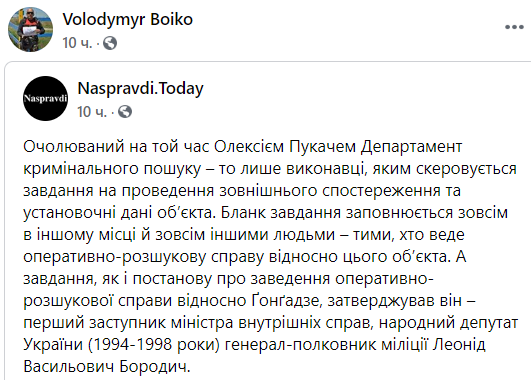This screenshot has width=531, height=380.
Task: Click the public globe icon under Volodymyr Boiko
Action: click(x=110, y=43)
